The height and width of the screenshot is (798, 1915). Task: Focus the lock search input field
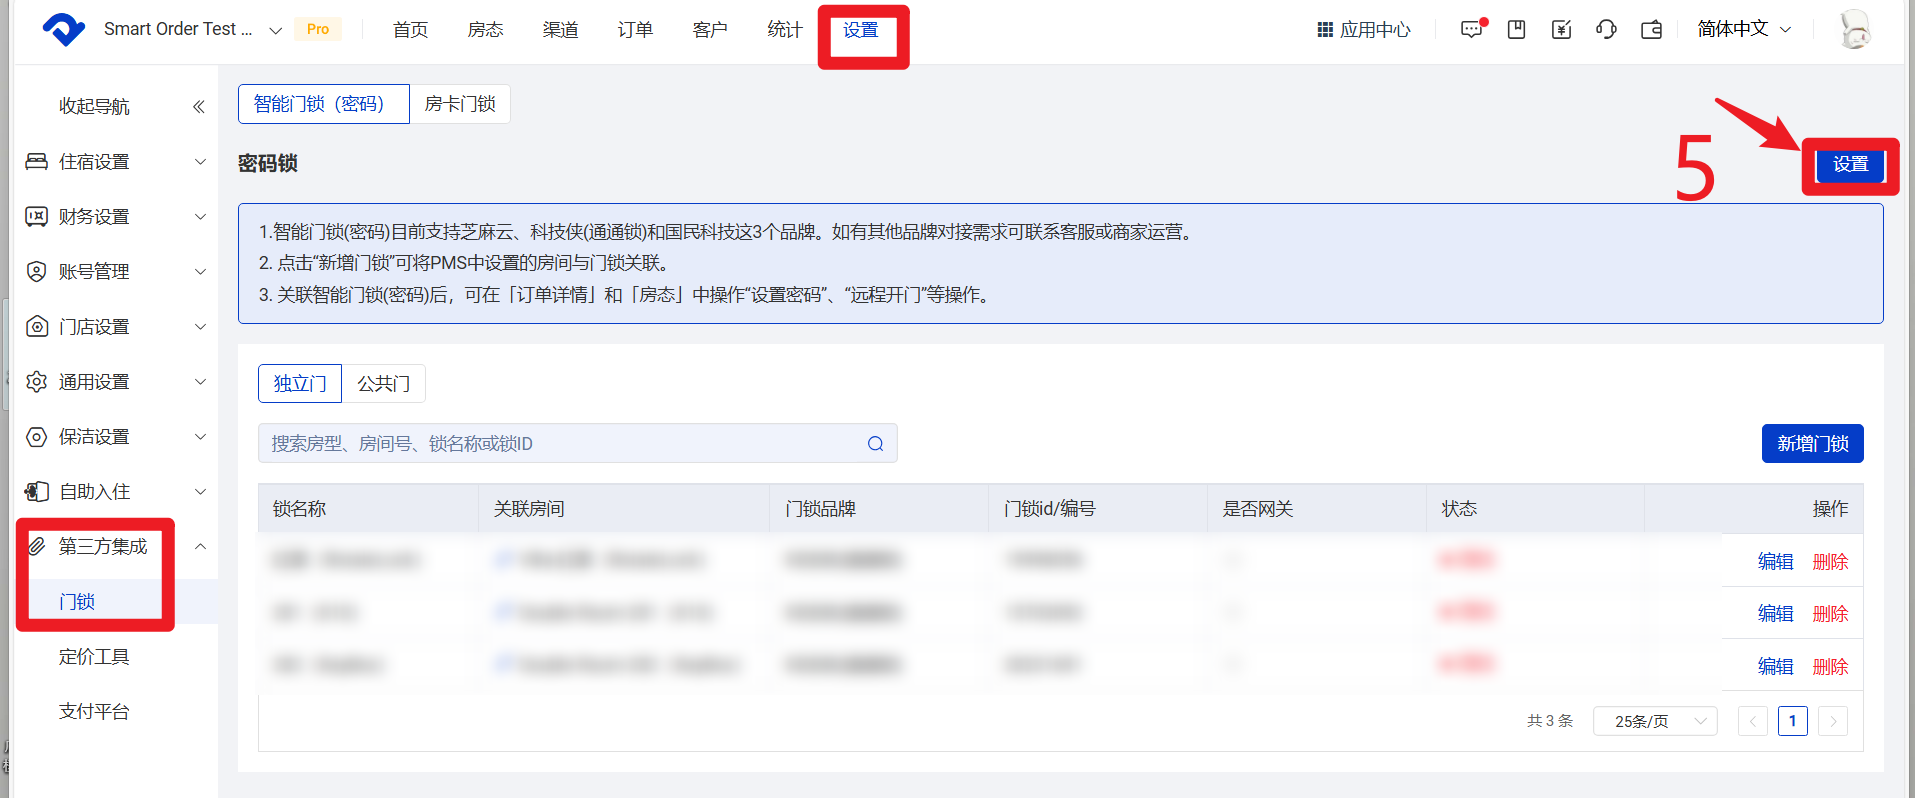[560, 444]
